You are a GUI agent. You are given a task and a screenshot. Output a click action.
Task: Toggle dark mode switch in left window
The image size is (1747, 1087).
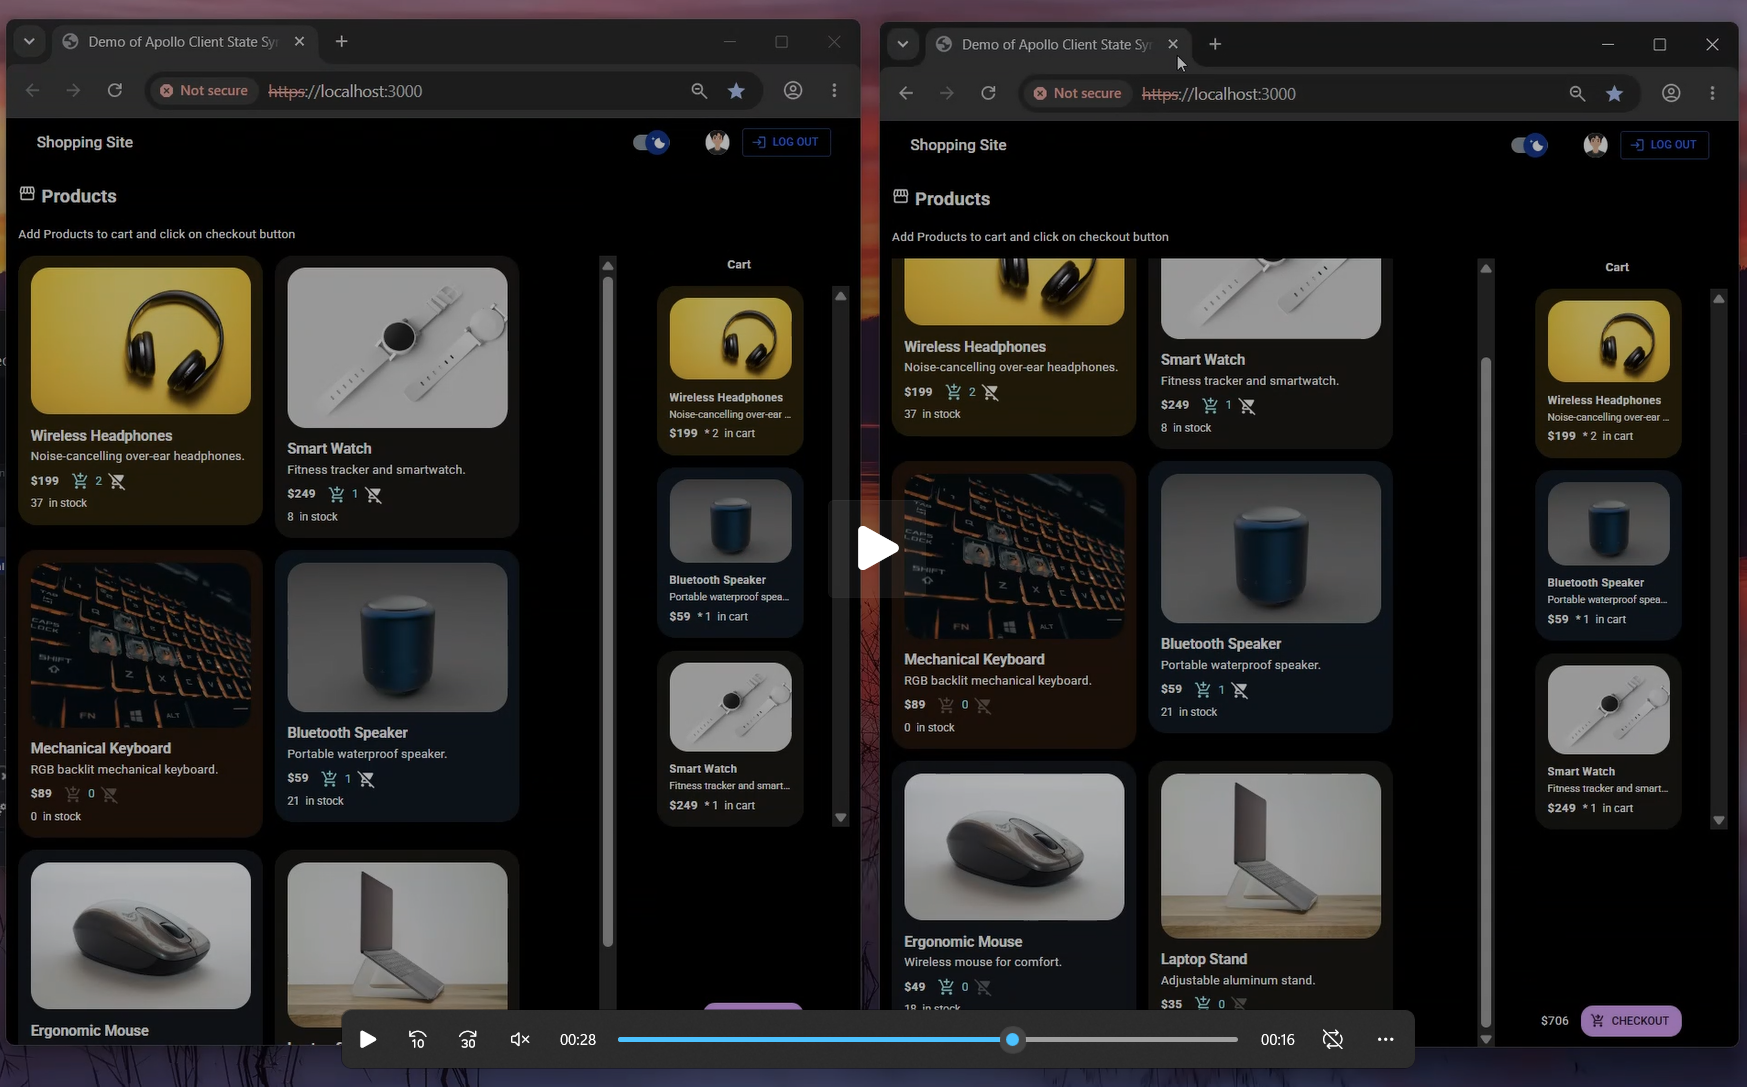click(651, 142)
